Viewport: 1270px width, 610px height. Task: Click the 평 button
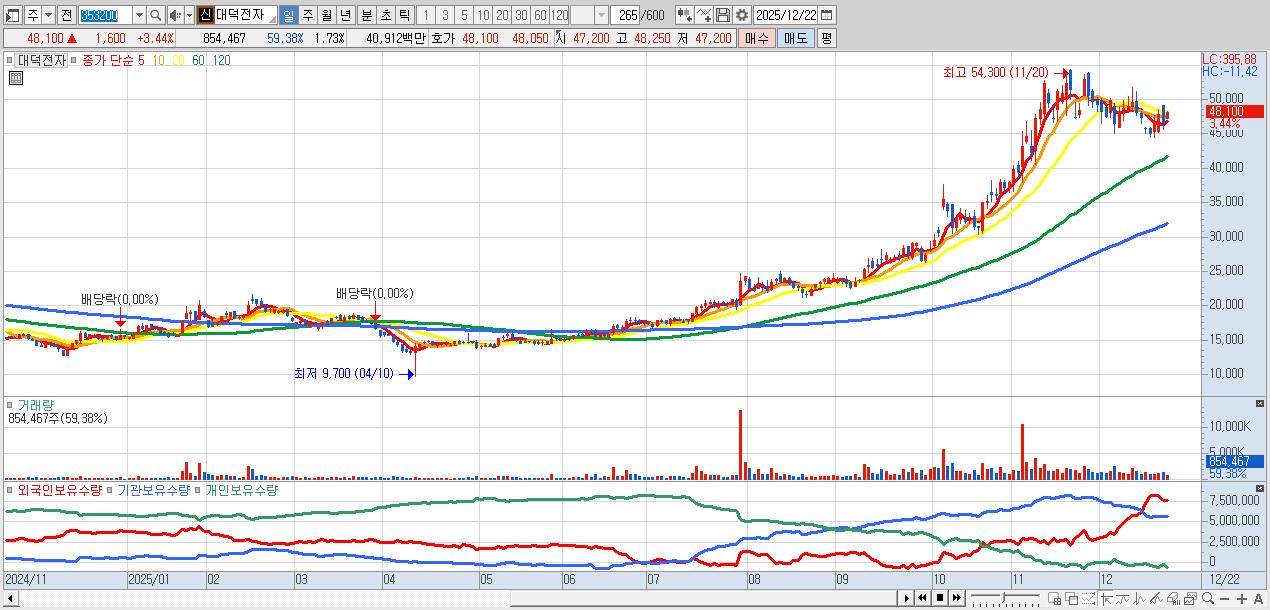coord(826,38)
